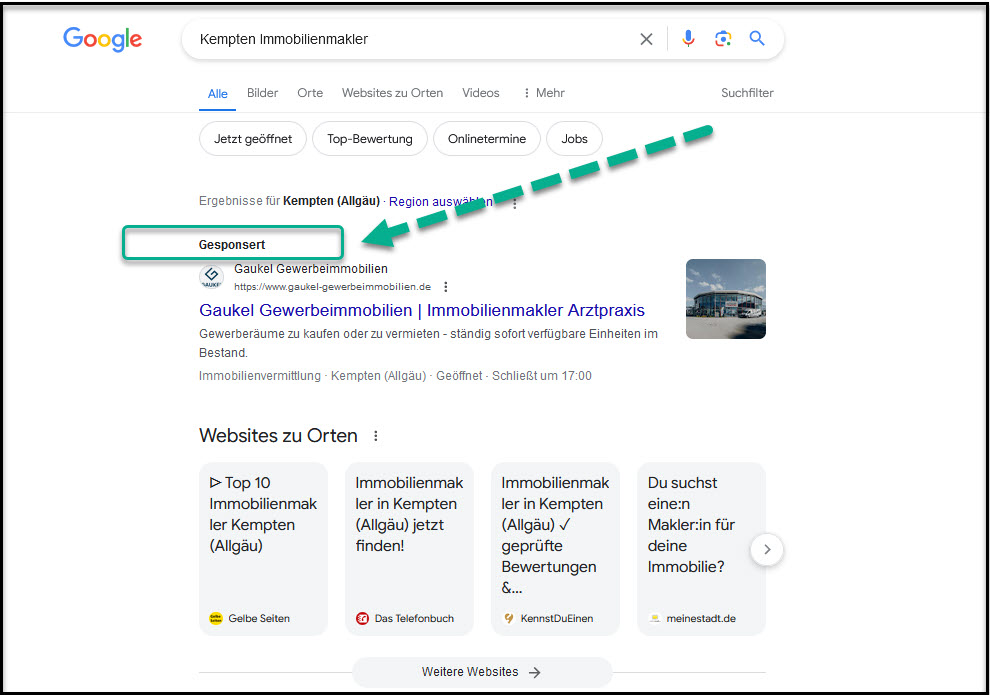Click 'Schließt um 17:00' text

[542, 376]
